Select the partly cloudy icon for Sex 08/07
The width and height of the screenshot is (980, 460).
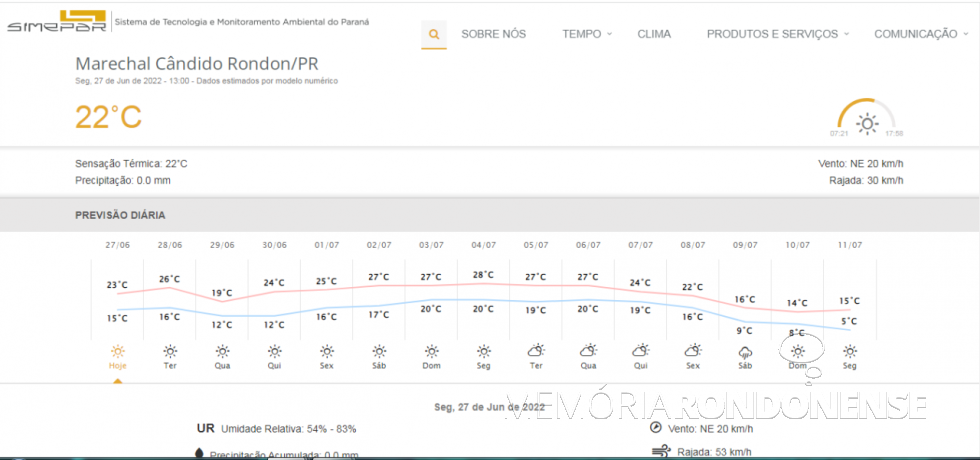tap(693, 351)
